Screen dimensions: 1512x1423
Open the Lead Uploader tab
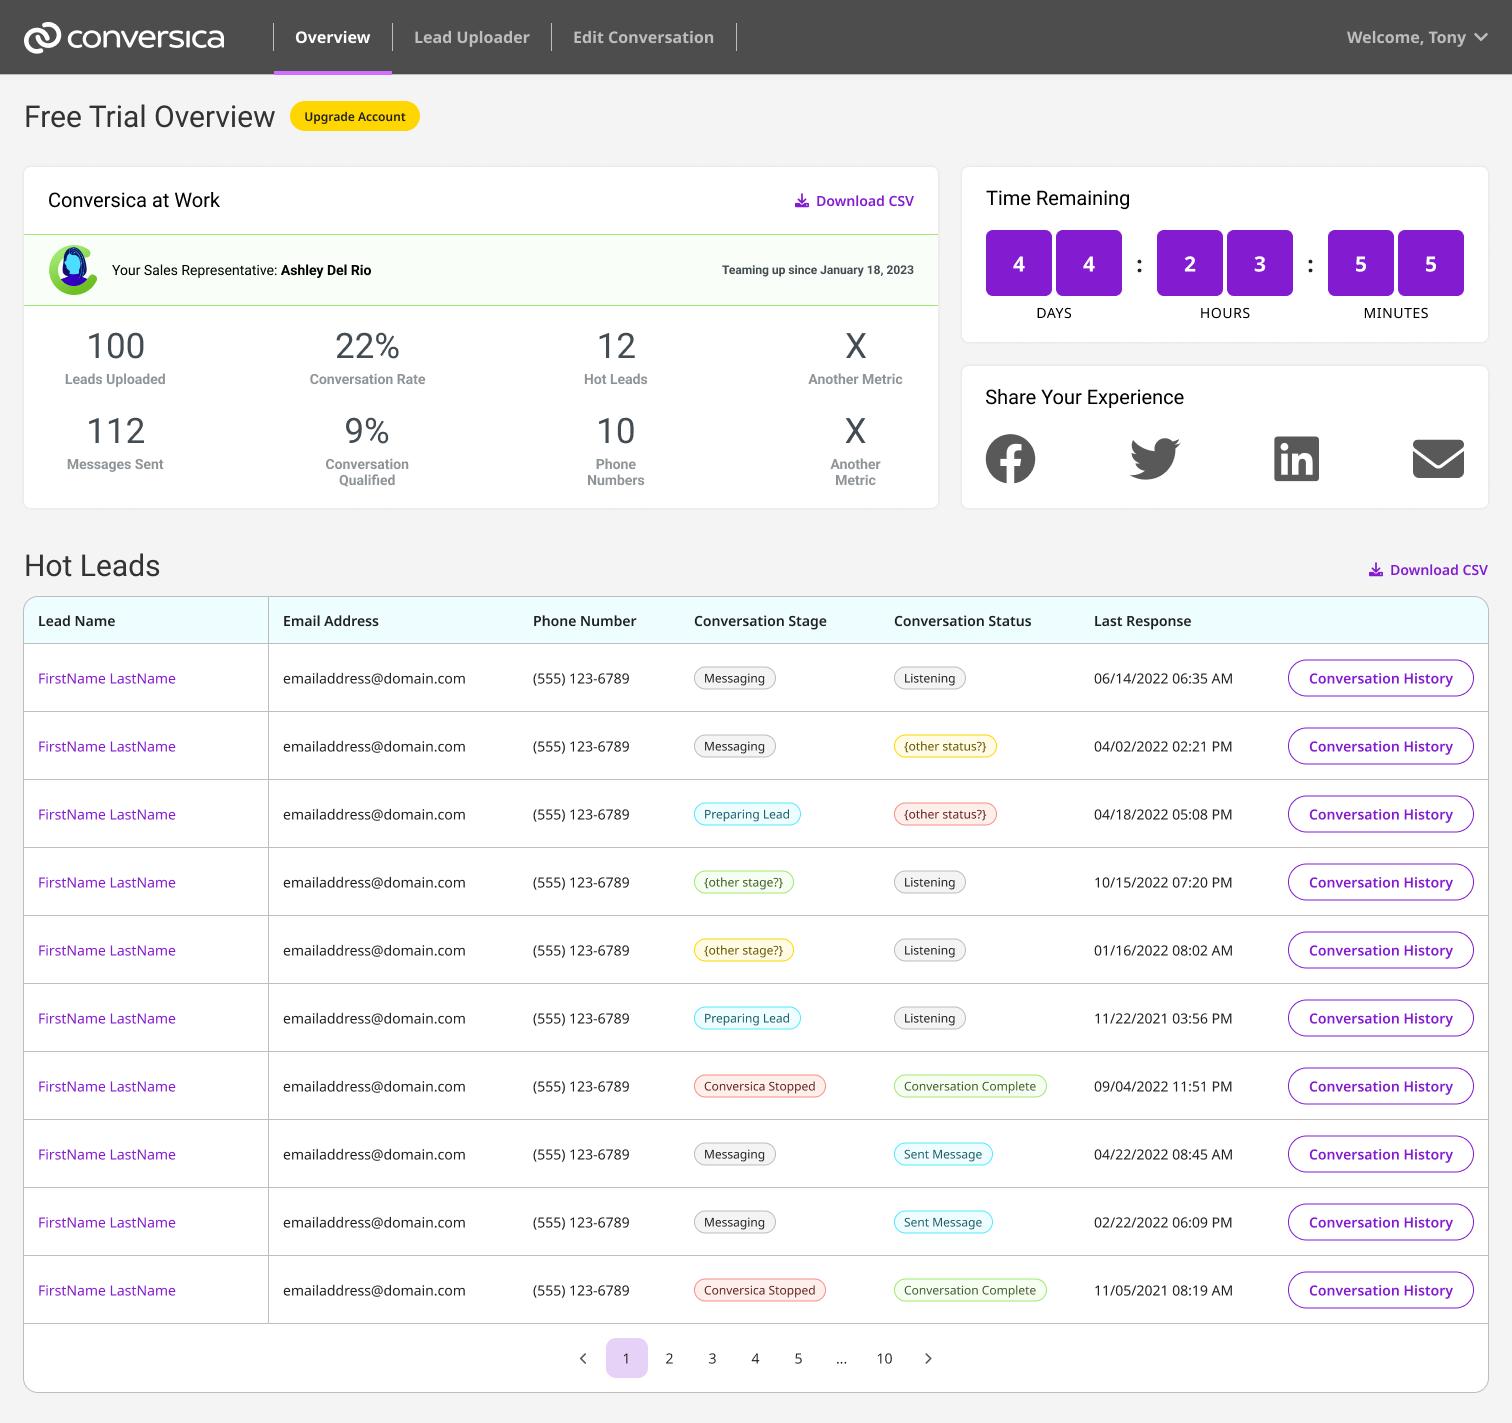click(472, 37)
